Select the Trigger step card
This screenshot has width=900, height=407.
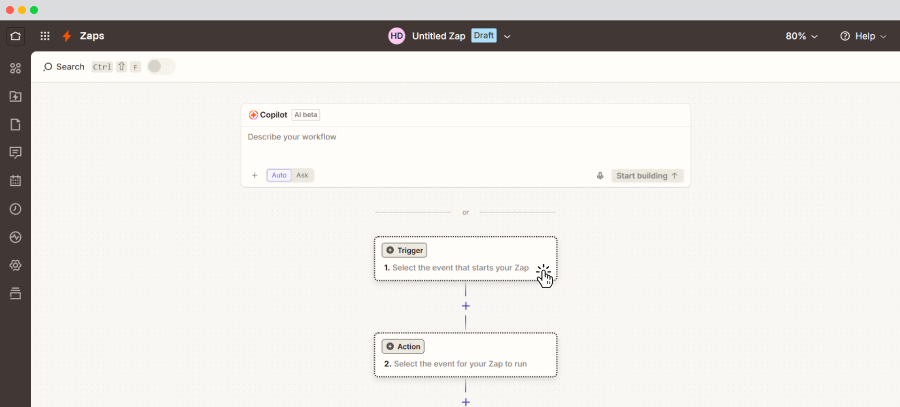tap(465, 259)
